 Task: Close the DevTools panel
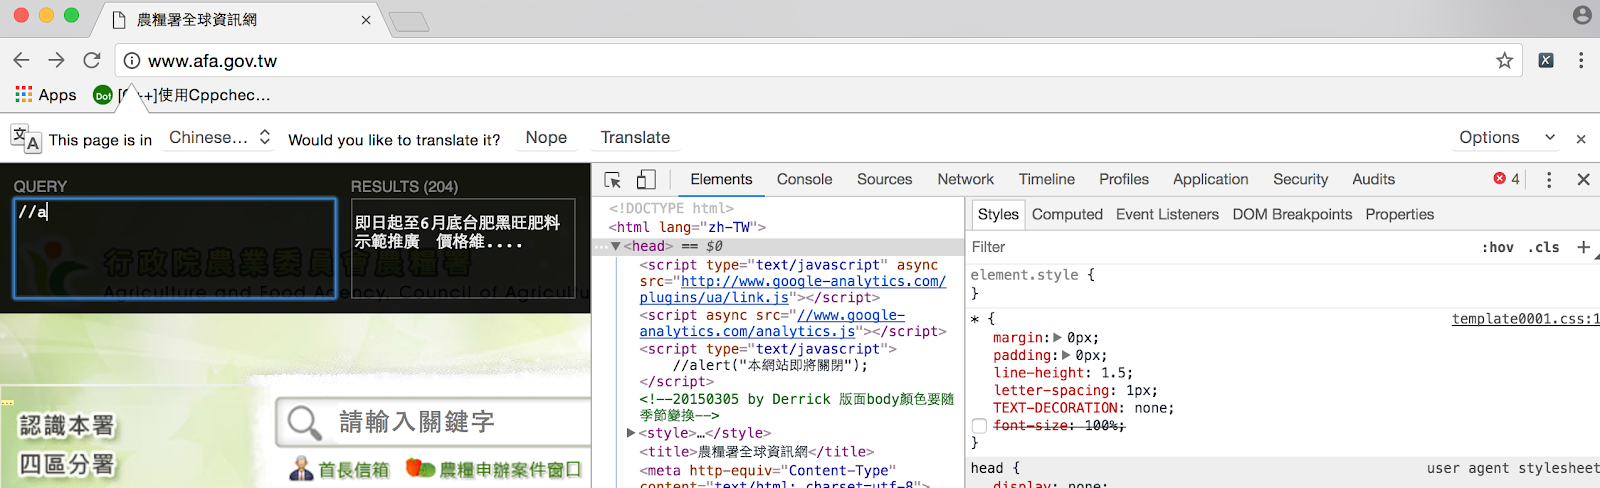1583,180
